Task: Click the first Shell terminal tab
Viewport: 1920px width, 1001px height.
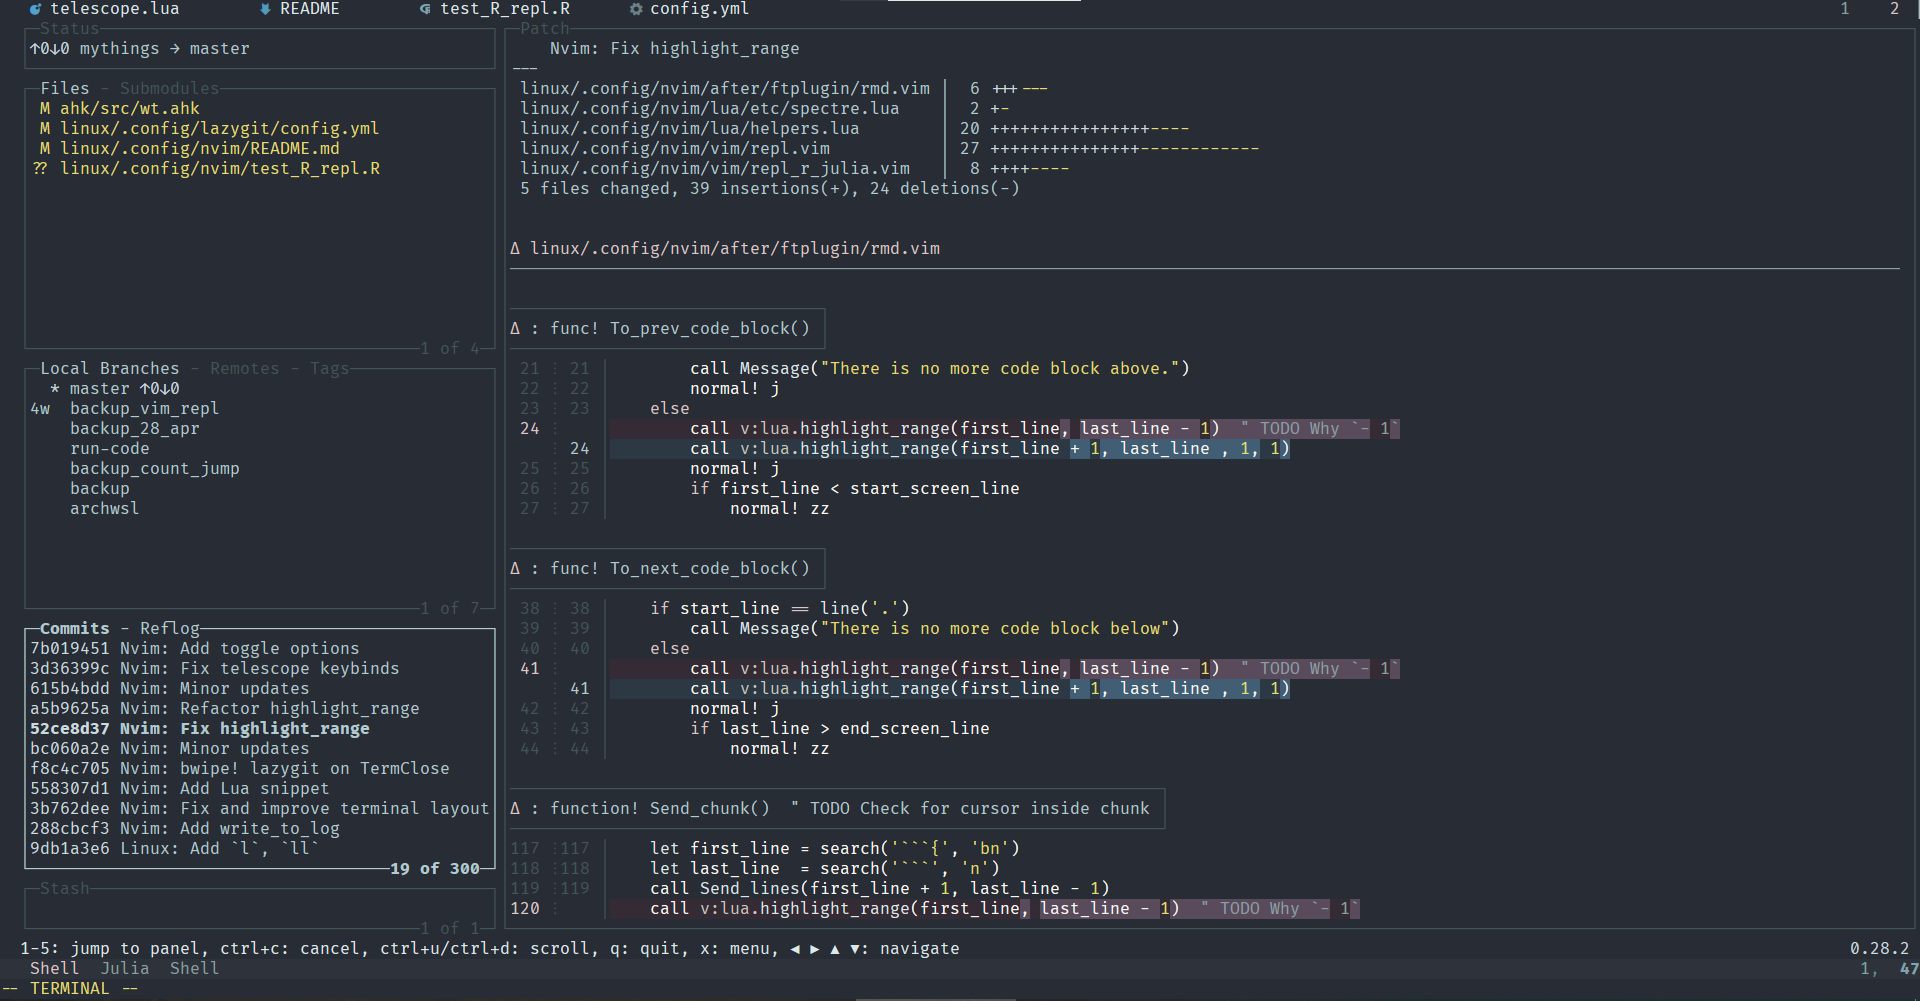Action: tap(54, 968)
